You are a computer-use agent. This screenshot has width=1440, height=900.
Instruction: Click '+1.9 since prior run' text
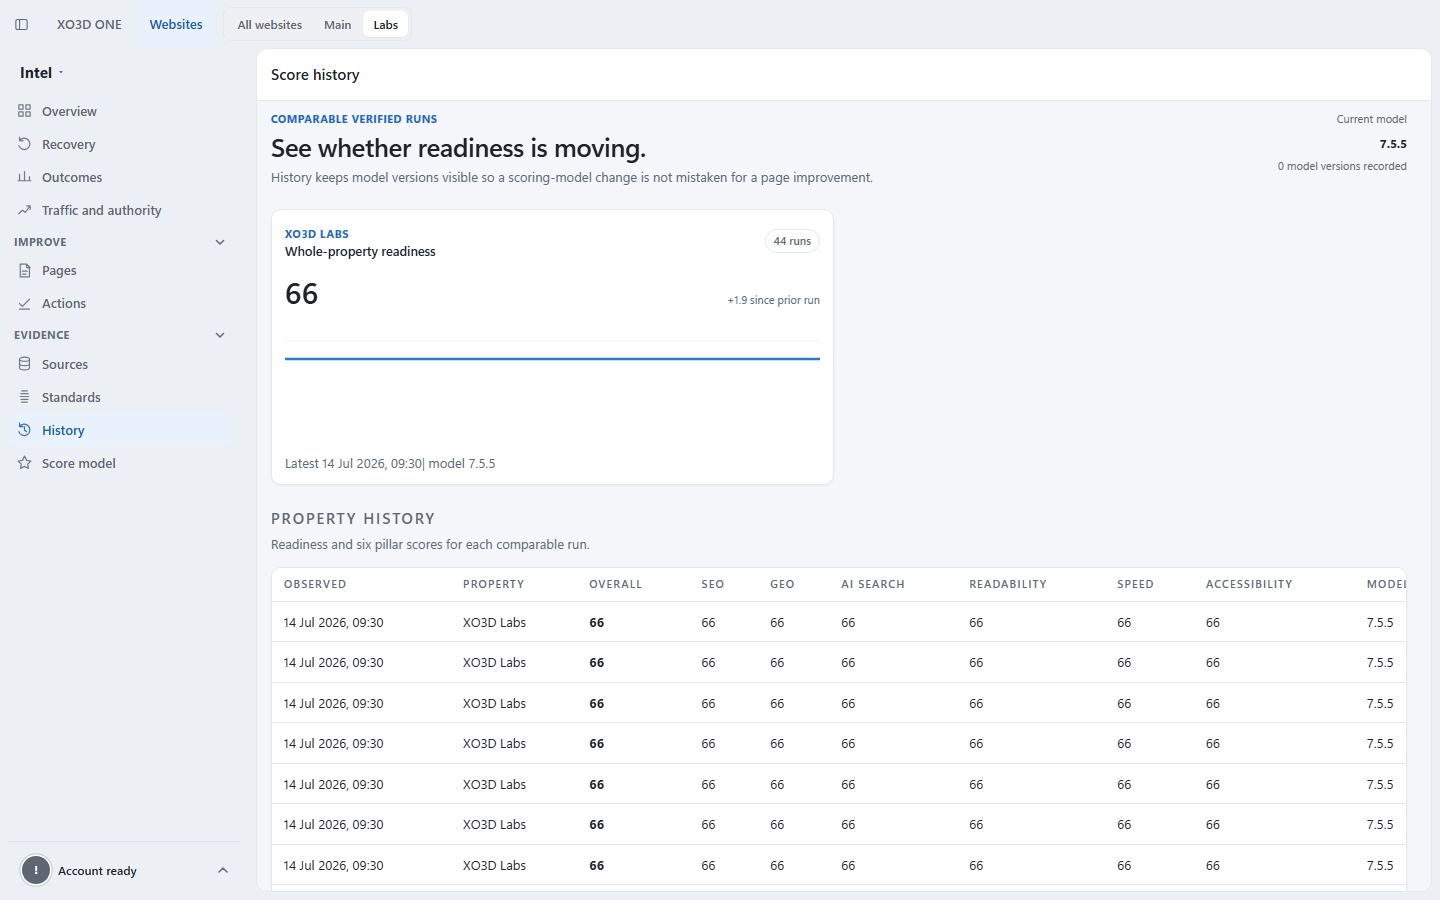pyautogui.click(x=773, y=300)
